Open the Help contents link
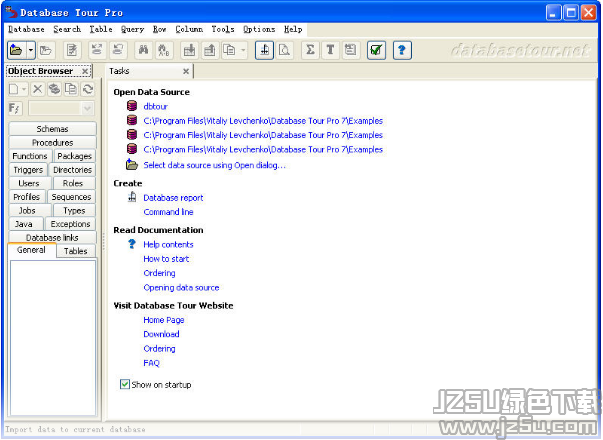Viewport: 603px width, 440px height. point(168,245)
